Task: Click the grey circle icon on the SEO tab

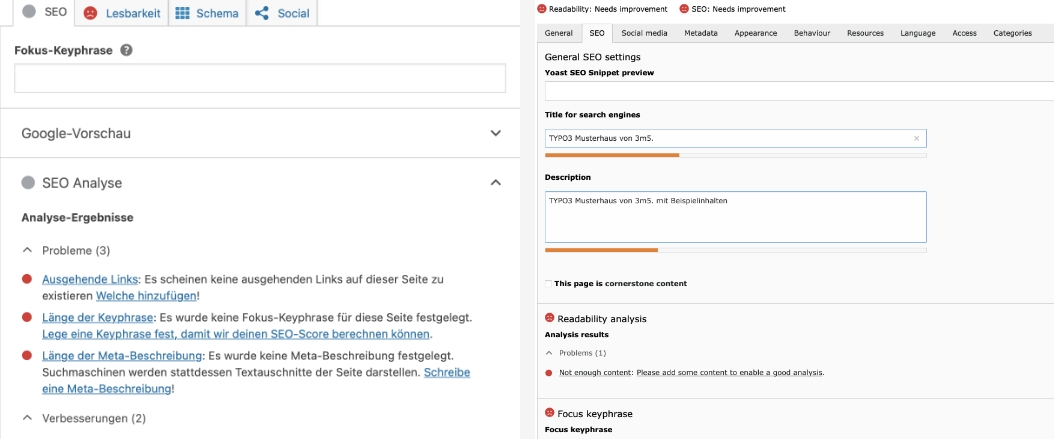Action: 28,12
